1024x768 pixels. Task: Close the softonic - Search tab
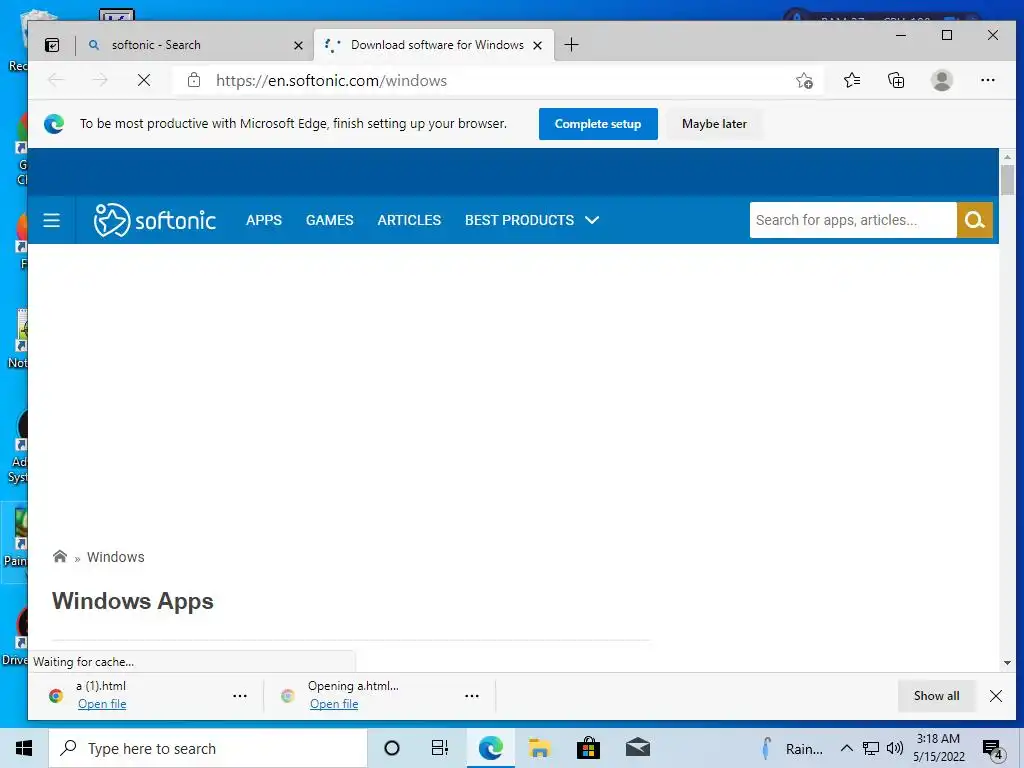click(x=298, y=45)
